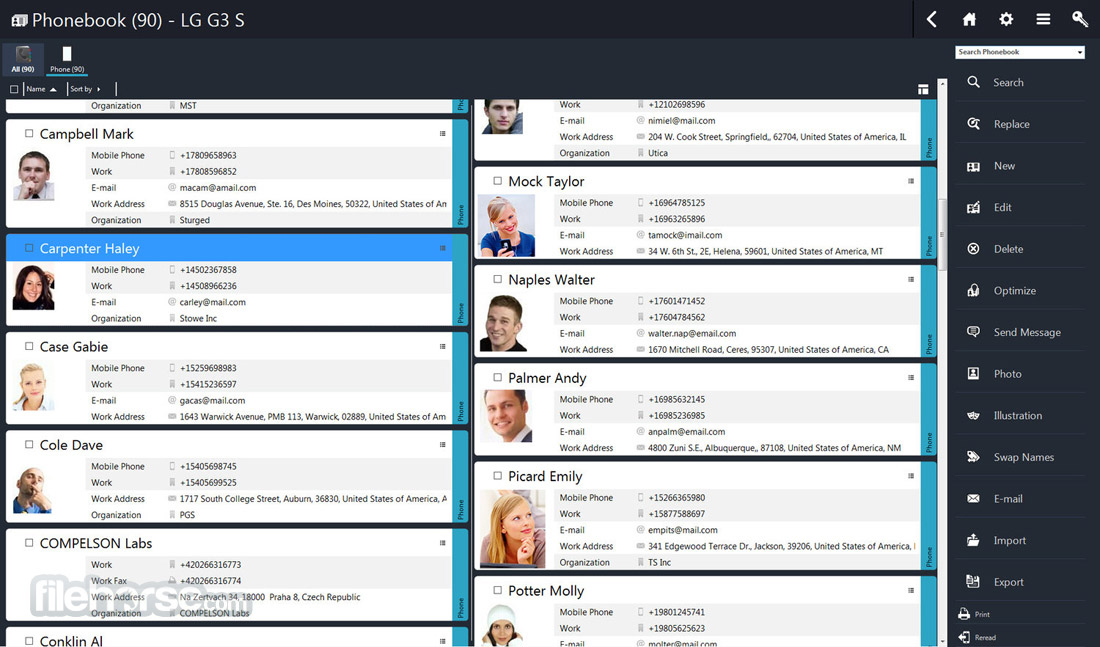Expand the Sort by menu
This screenshot has height=647, width=1100.
pyautogui.click(x=85, y=89)
